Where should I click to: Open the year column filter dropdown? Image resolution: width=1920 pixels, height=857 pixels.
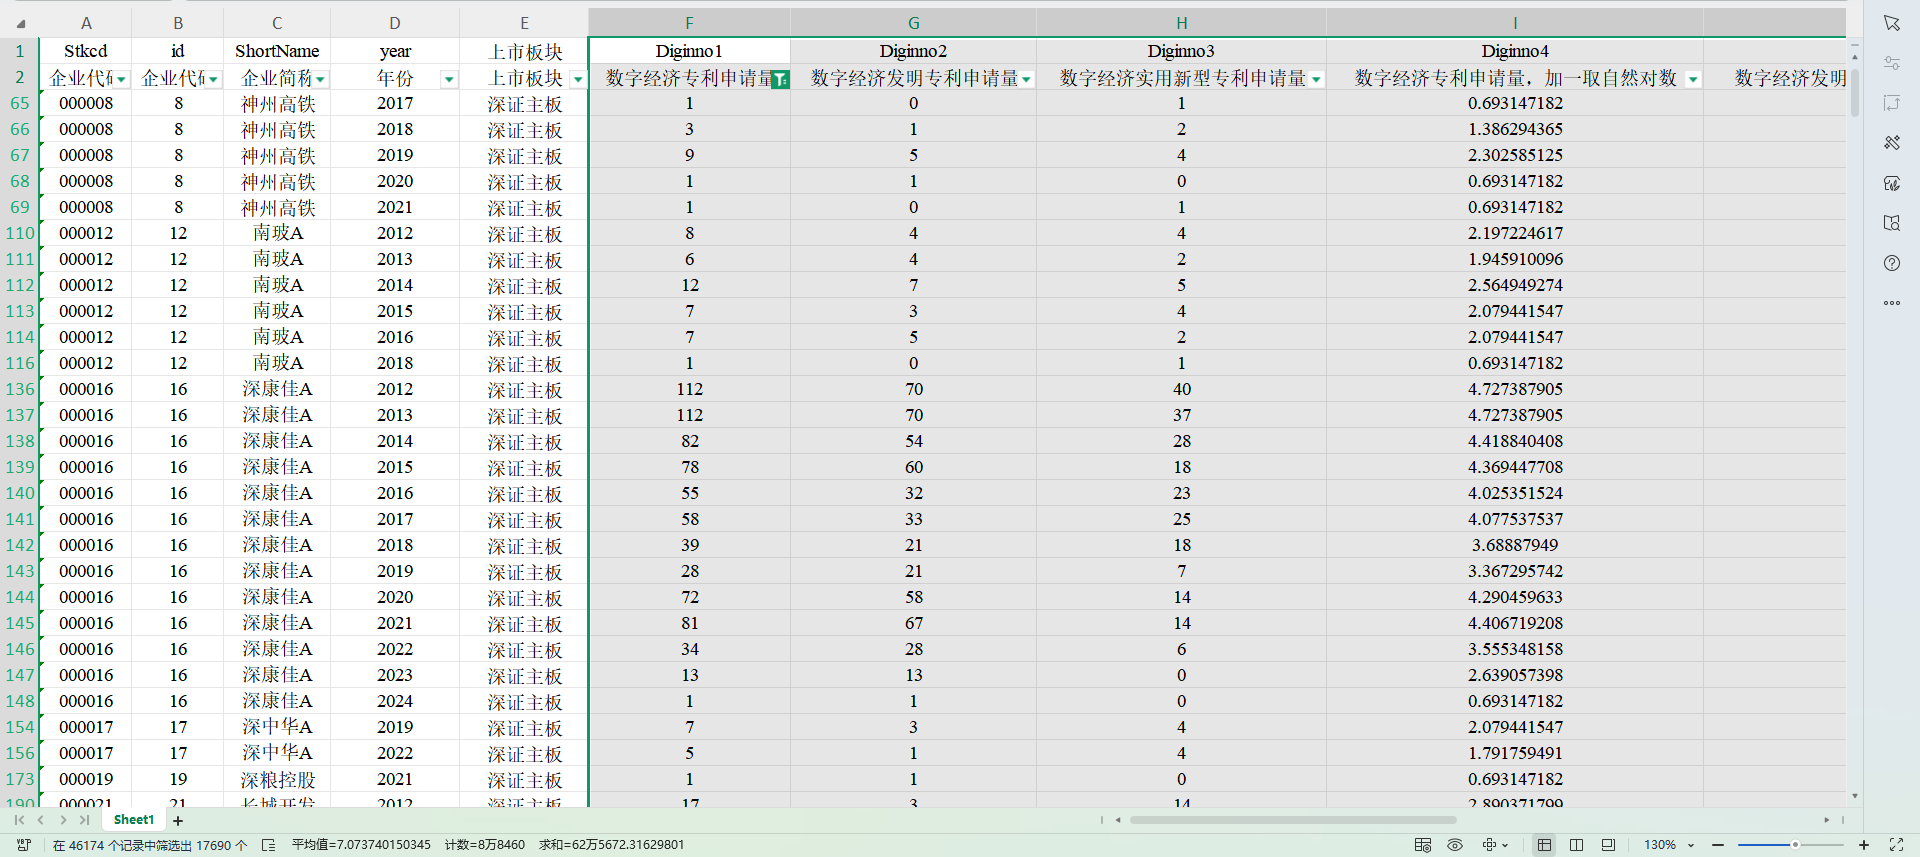click(x=449, y=79)
